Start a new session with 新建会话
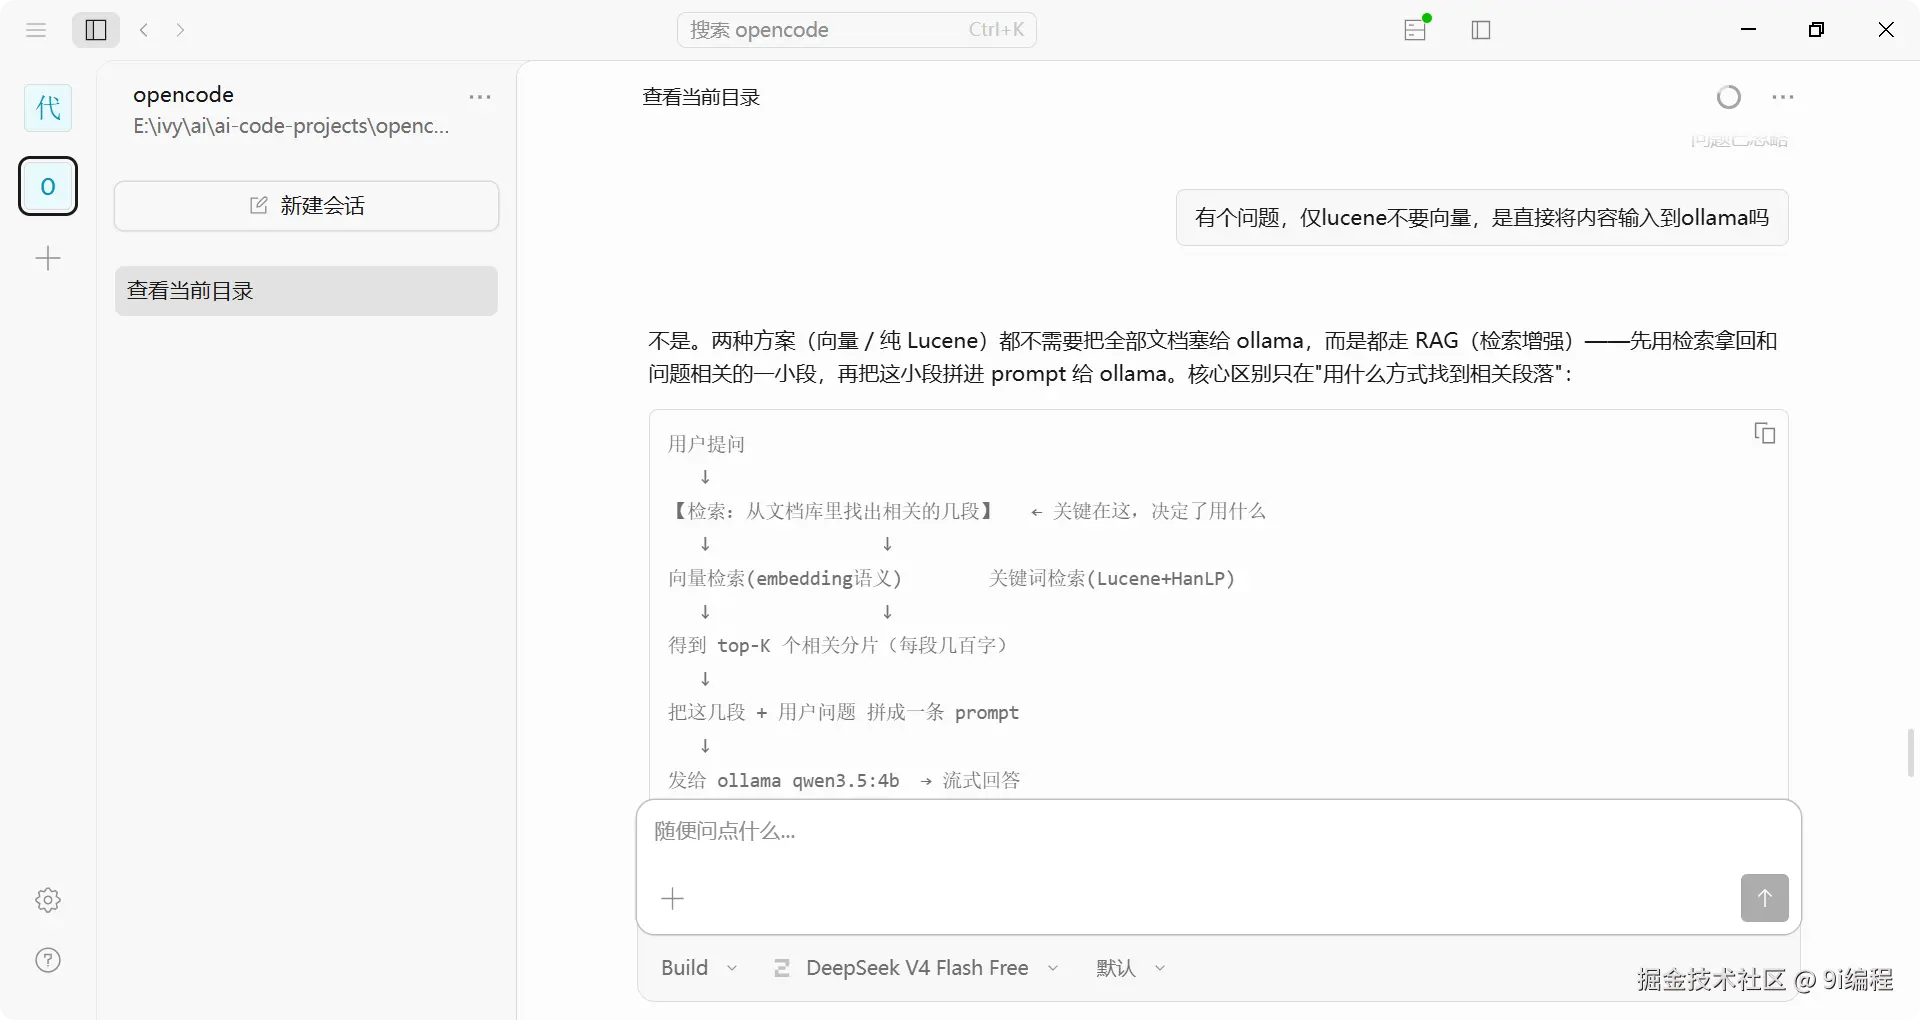The height and width of the screenshot is (1020, 1920). (306, 206)
